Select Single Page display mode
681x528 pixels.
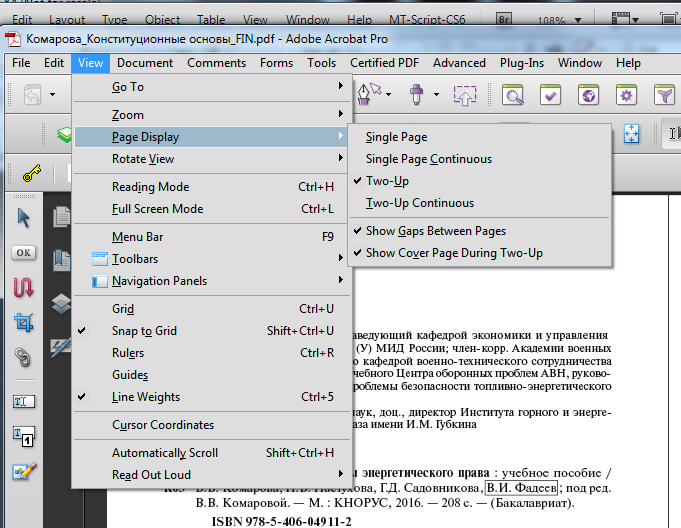tap(479, 137)
